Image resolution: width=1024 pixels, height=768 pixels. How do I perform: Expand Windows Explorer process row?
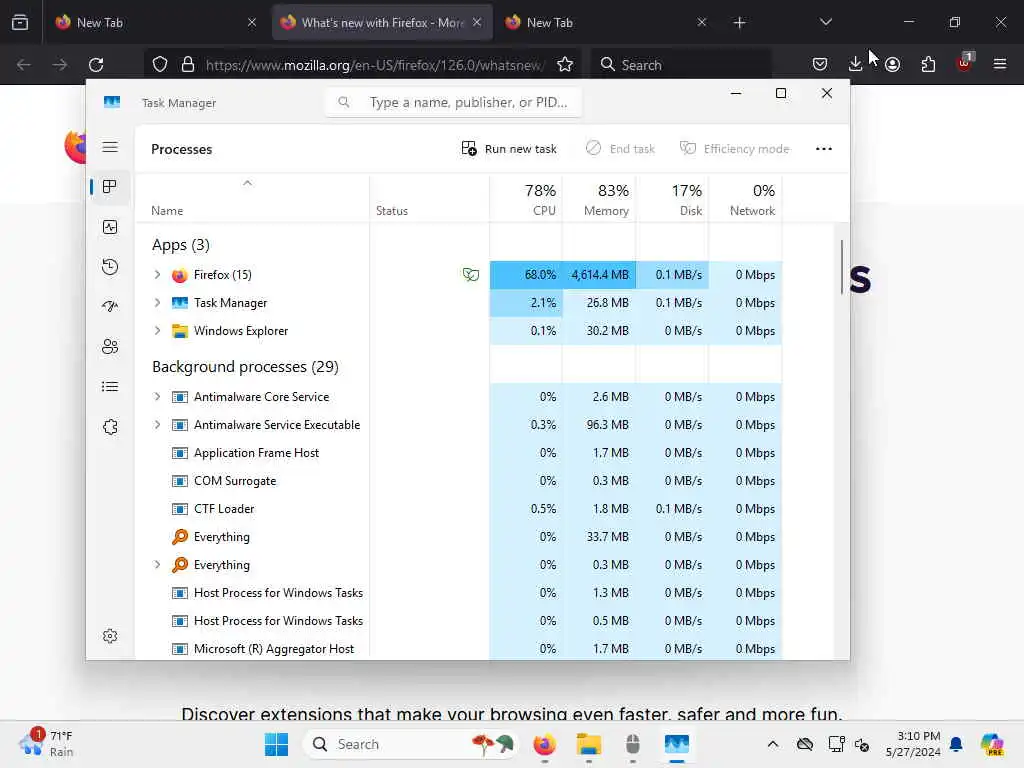[157, 331]
